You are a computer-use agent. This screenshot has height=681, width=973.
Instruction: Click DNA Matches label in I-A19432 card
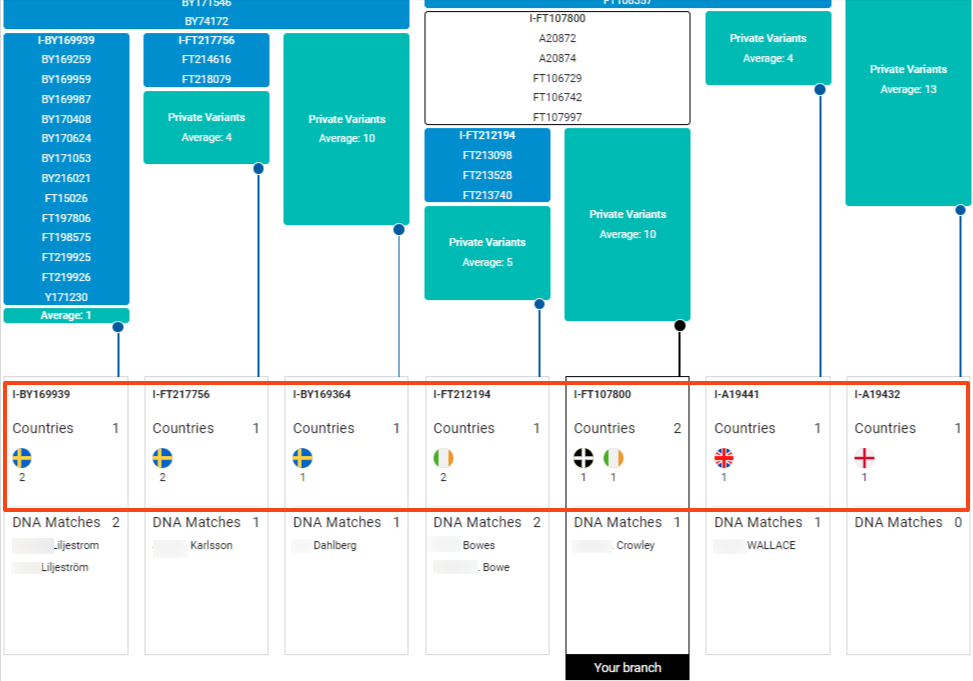click(x=899, y=522)
